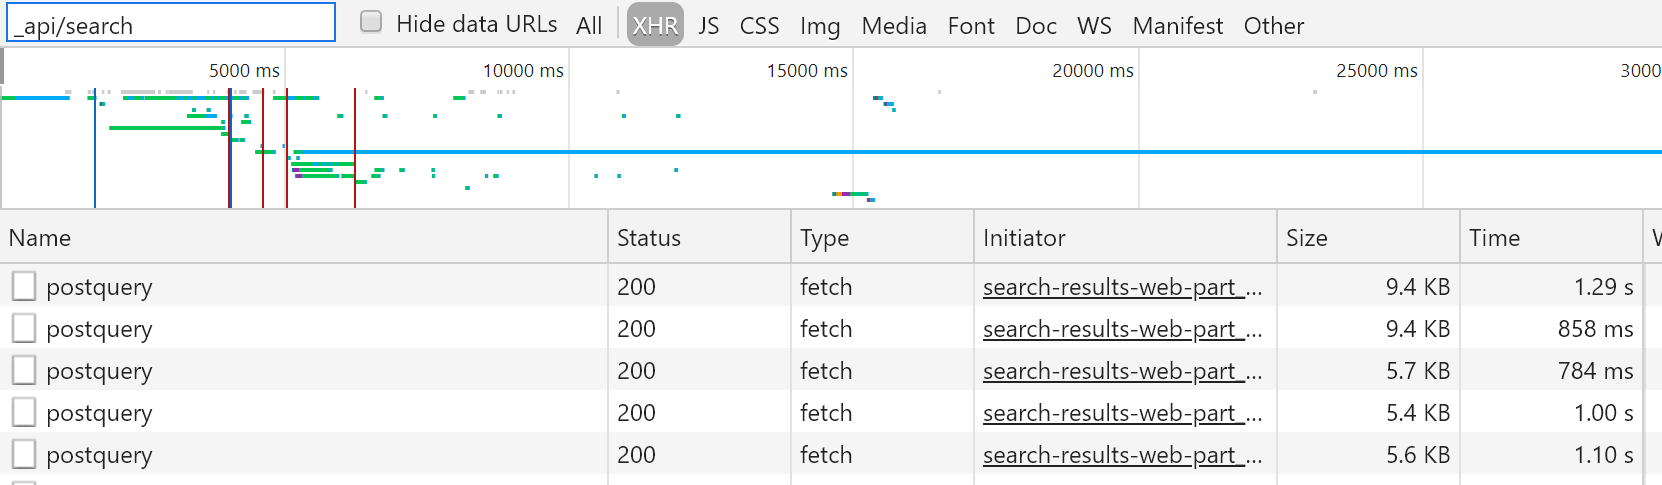Select the postquery request taking 858 ms
Screen dimensions: 1662x485
830,328
